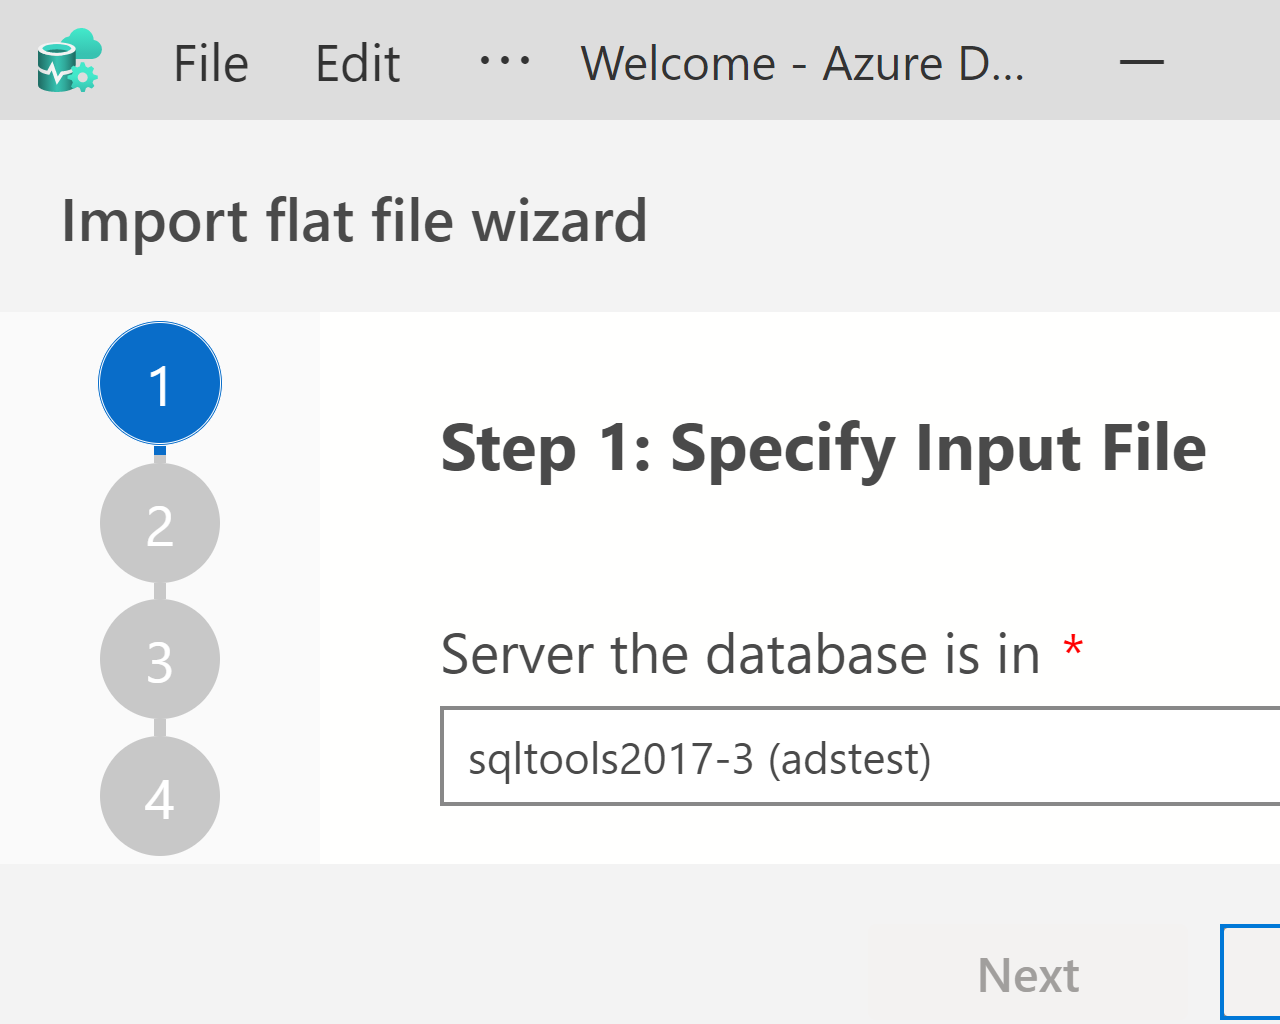Jump to the step 3 wizard indicator
1280x1024 pixels.
click(159, 659)
